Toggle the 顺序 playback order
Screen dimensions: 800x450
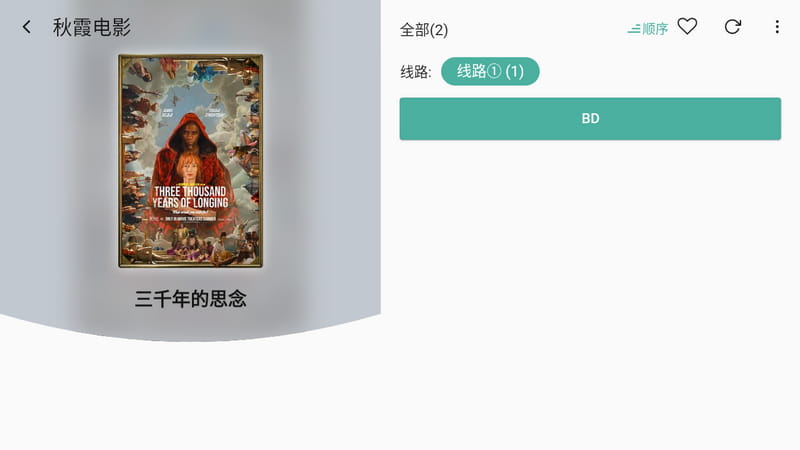[648, 29]
